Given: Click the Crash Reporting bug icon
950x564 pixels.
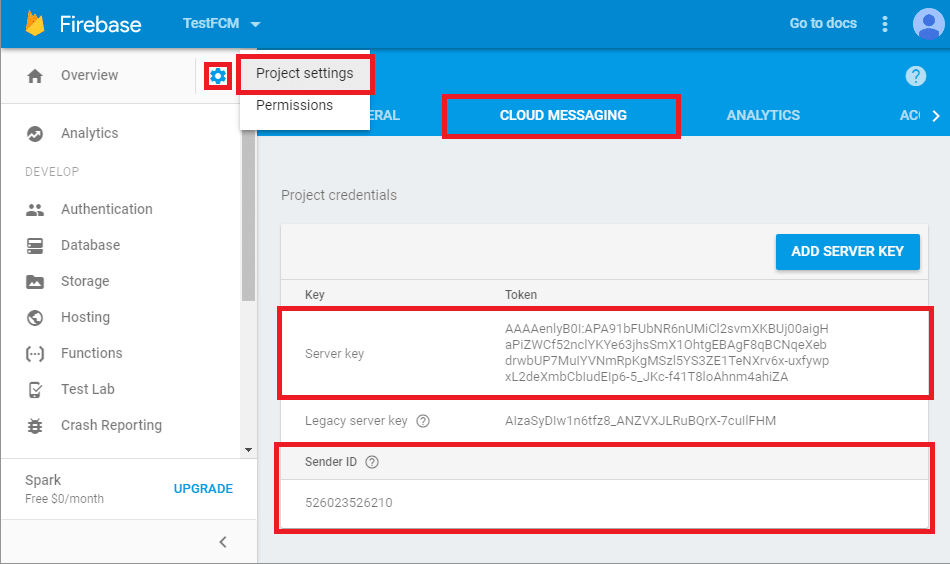Looking at the screenshot, I should [35, 426].
